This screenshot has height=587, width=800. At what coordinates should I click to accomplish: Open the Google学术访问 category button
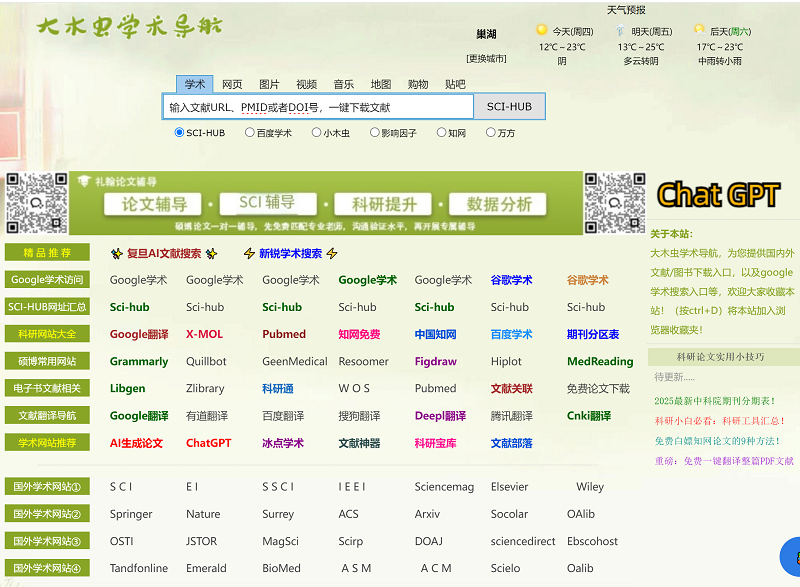click(47, 279)
